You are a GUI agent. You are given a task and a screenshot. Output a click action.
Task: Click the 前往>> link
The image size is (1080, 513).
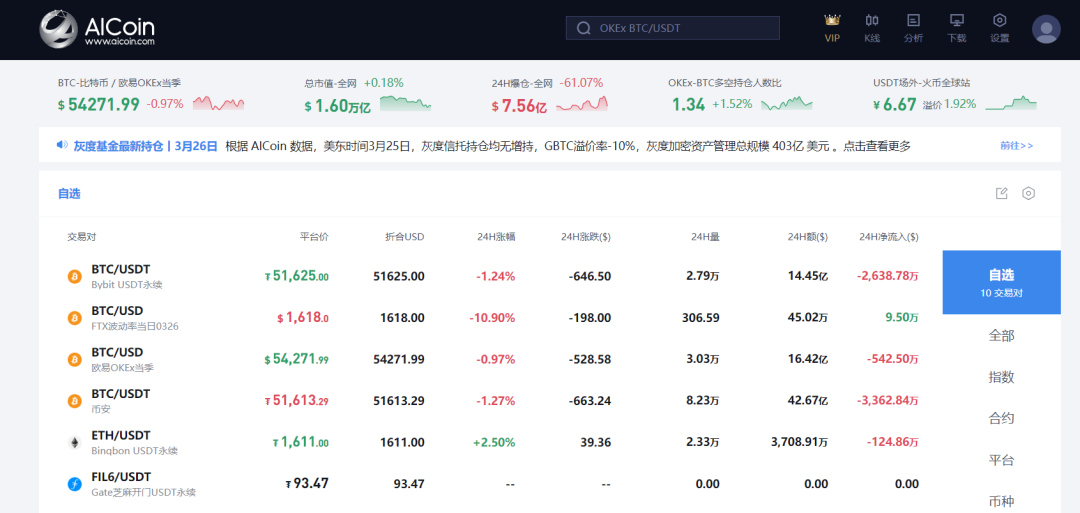click(x=1017, y=145)
